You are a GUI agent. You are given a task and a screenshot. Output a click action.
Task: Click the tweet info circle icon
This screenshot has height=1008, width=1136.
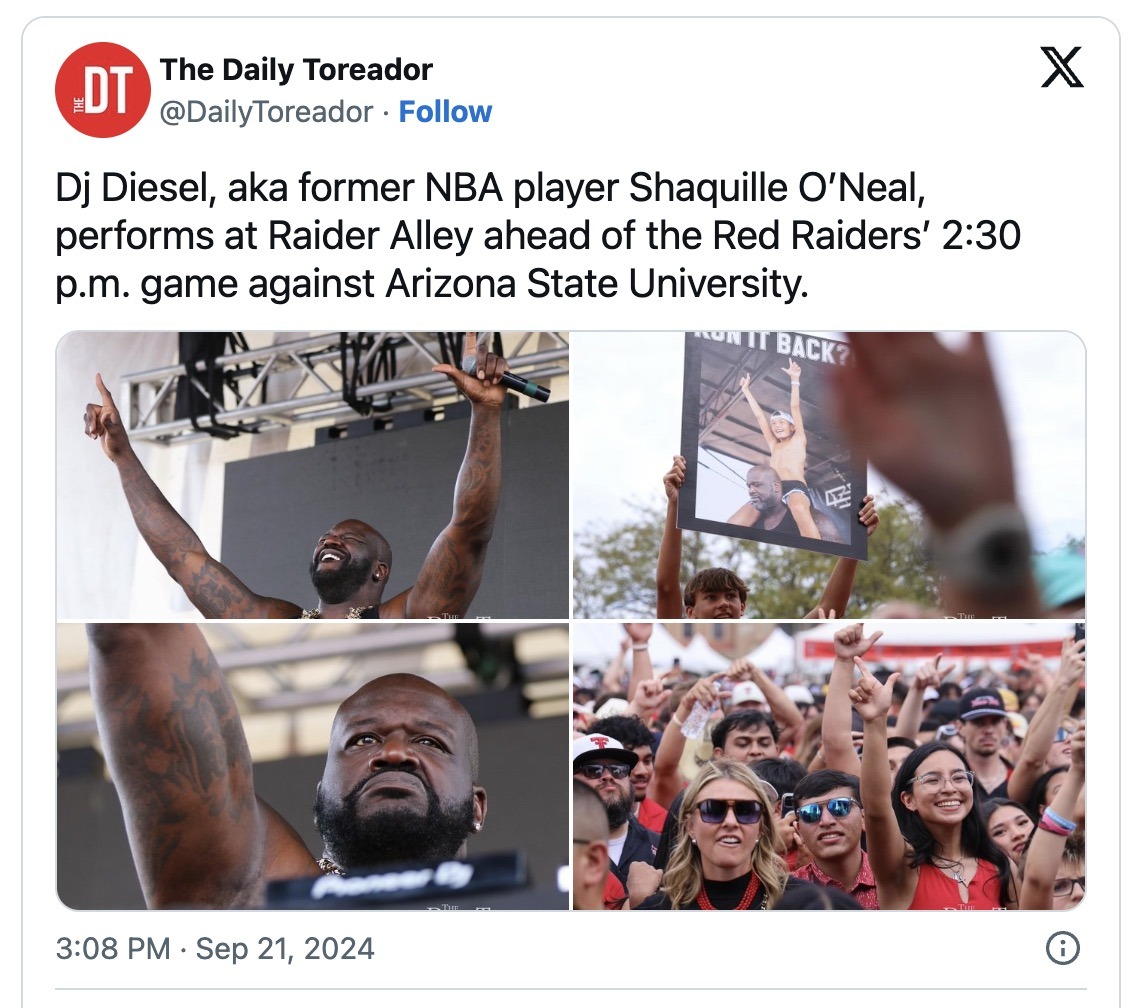[1062, 948]
